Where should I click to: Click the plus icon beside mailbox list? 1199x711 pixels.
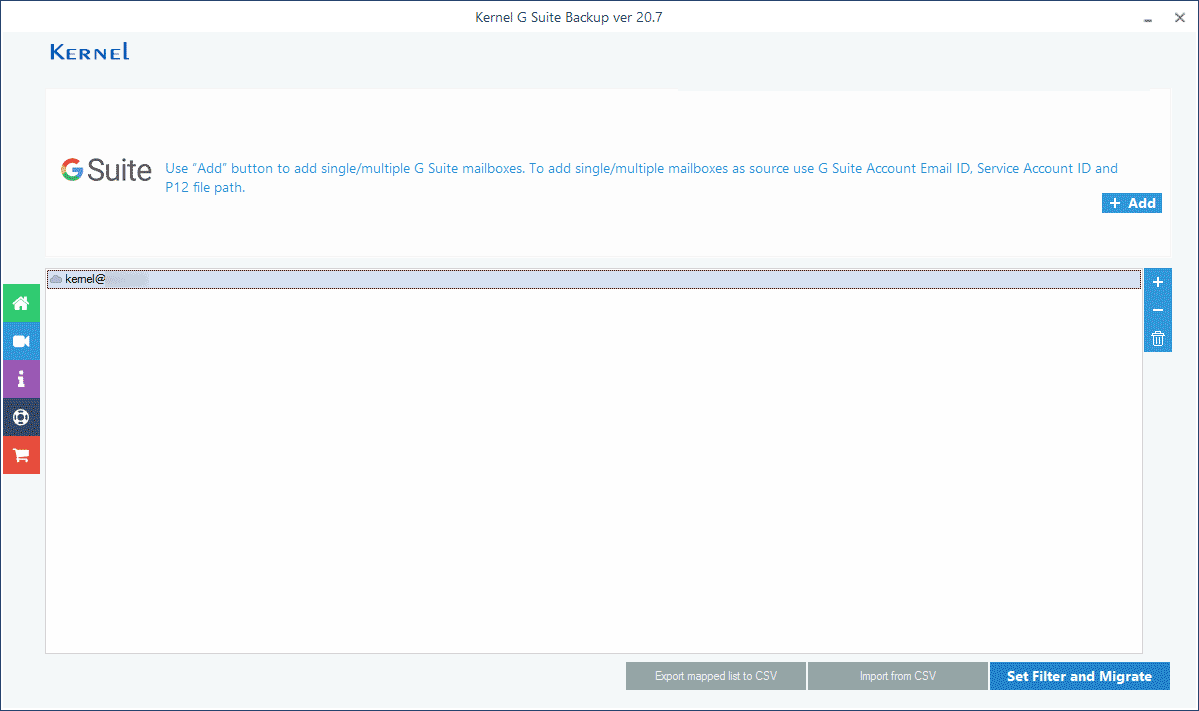pyautogui.click(x=1158, y=282)
